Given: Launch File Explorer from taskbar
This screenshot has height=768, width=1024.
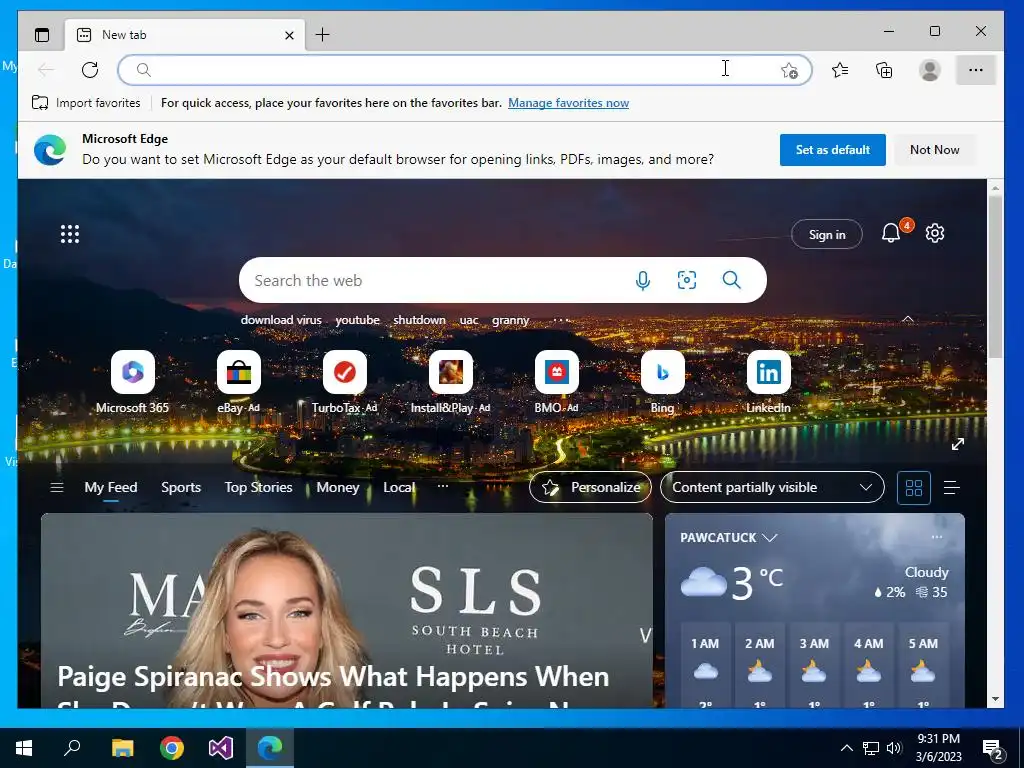Looking at the screenshot, I should pyautogui.click(x=122, y=748).
